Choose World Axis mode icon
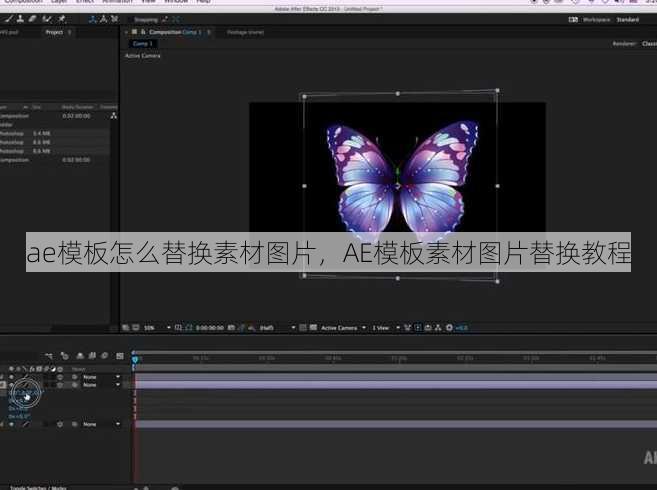The image size is (657, 490). [103, 19]
